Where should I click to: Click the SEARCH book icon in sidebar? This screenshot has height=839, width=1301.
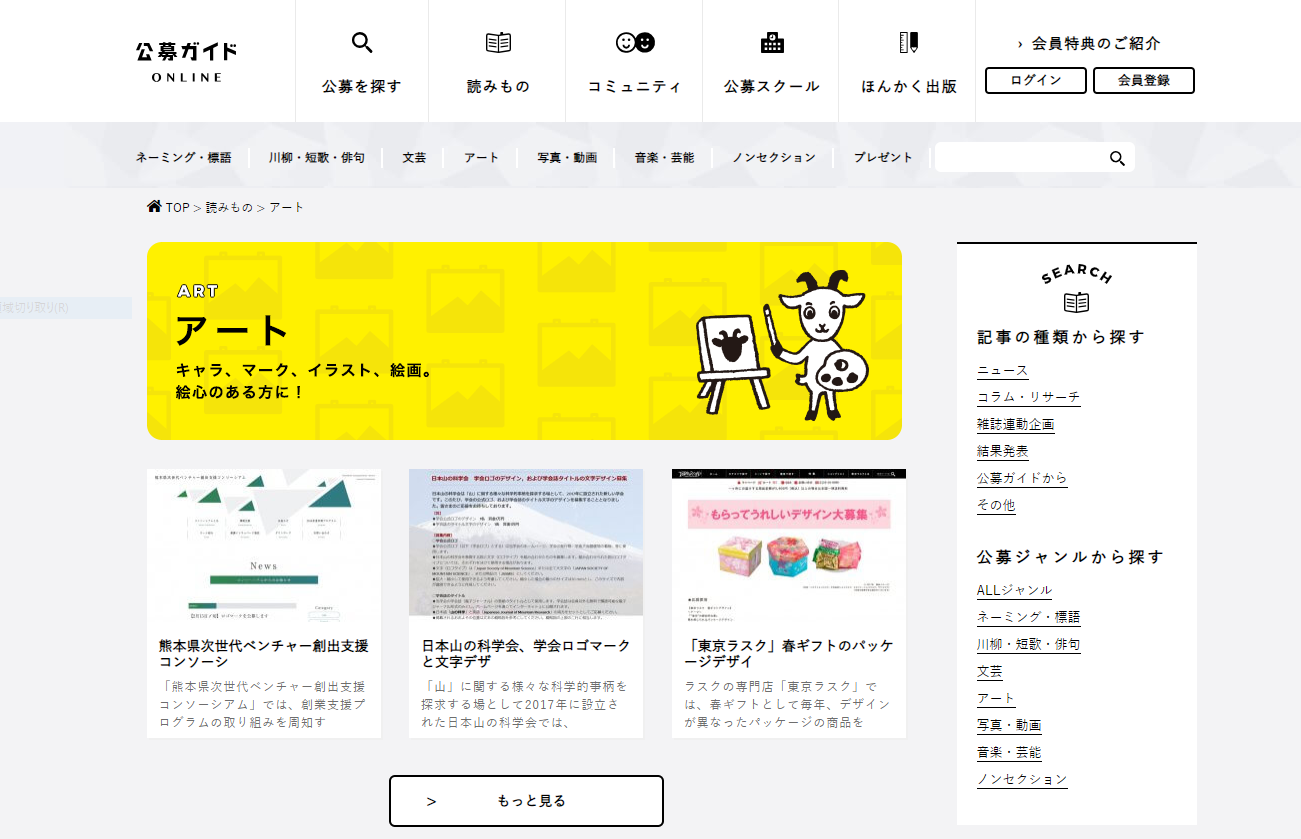click(x=1076, y=302)
